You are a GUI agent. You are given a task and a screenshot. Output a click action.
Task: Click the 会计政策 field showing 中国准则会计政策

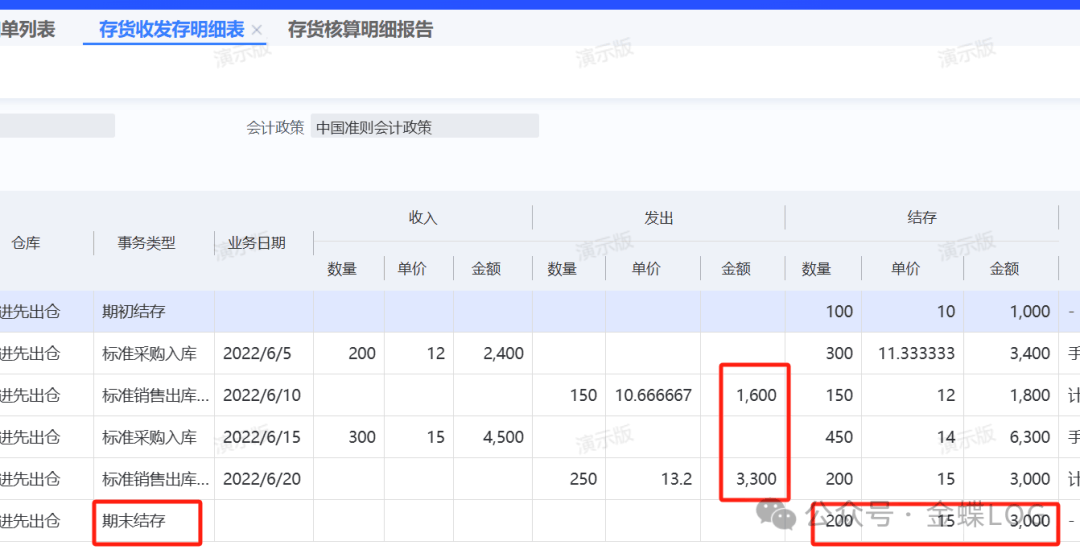point(424,127)
